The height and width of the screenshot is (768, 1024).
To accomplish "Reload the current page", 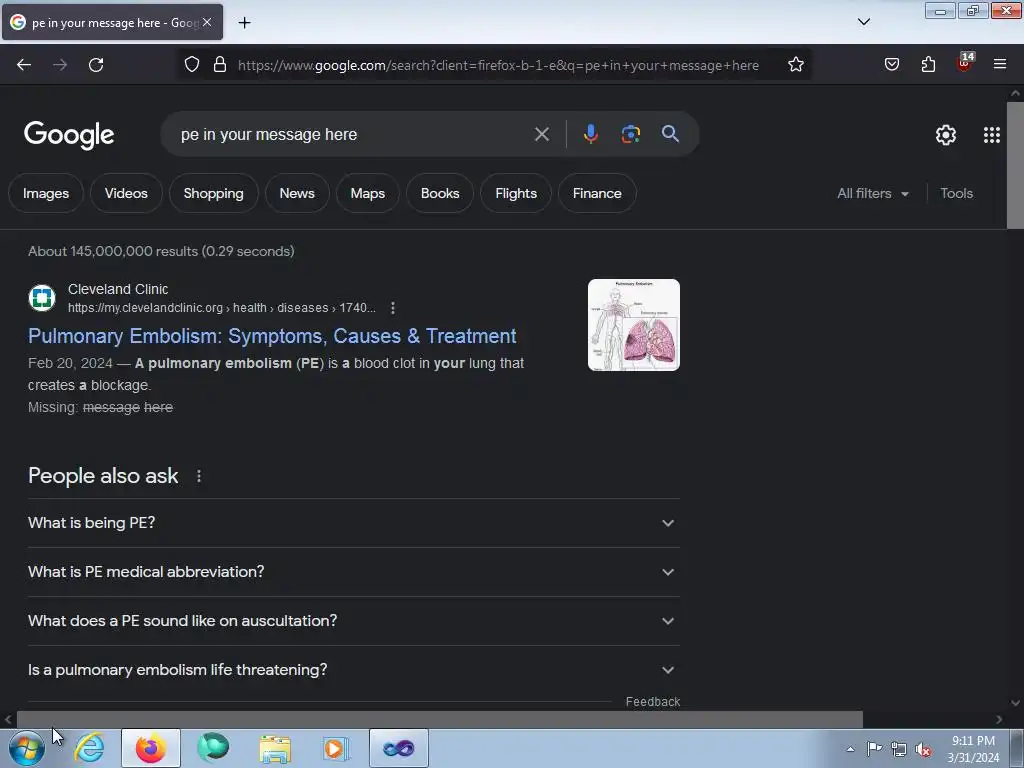I will (x=96, y=65).
